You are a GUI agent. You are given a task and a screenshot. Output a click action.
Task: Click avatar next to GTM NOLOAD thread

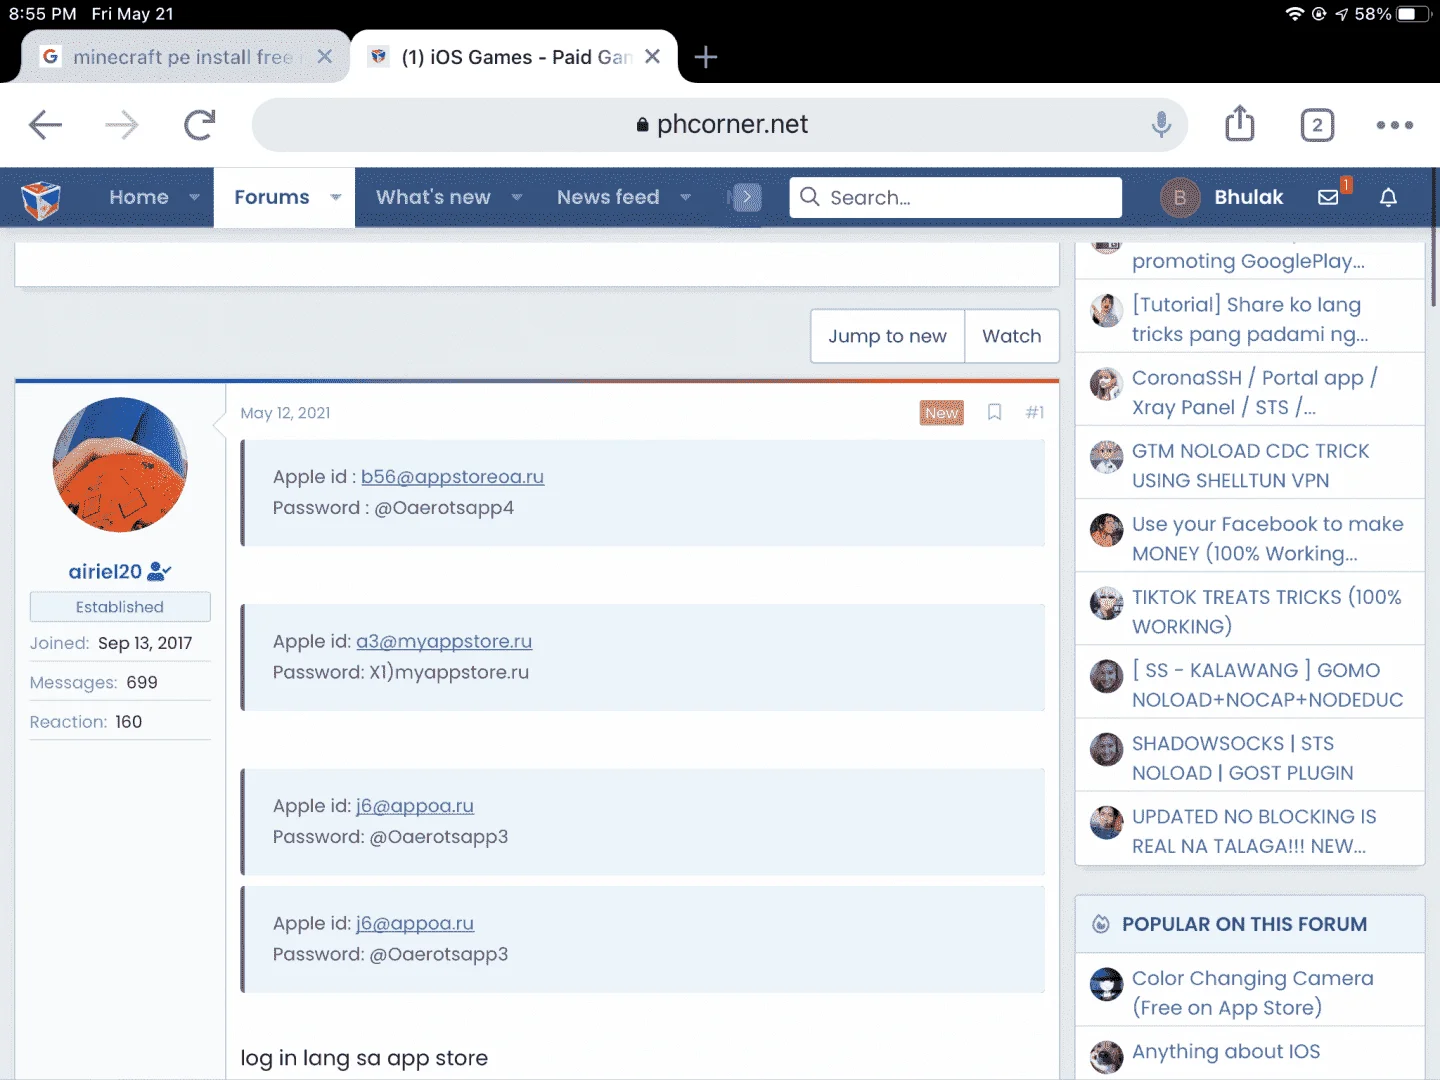tap(1106, 457)
